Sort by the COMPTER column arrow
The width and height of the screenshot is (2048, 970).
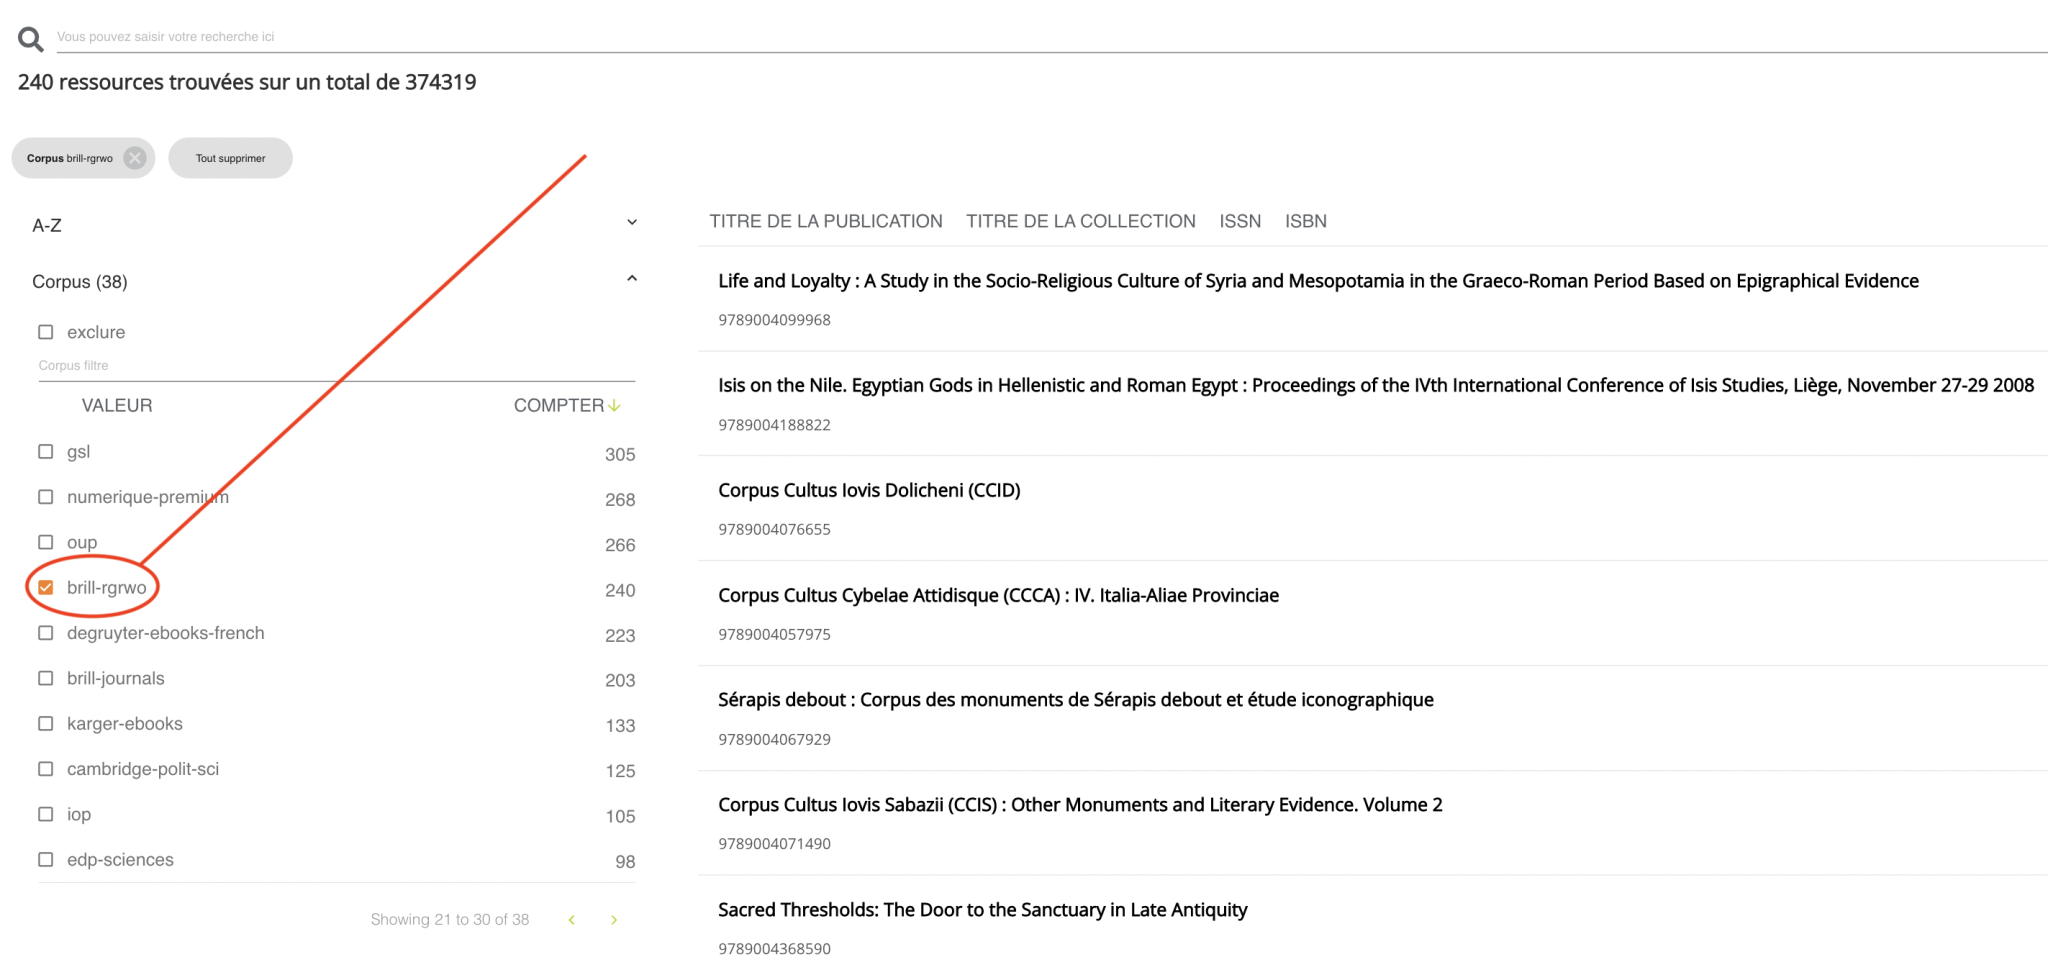614,405
